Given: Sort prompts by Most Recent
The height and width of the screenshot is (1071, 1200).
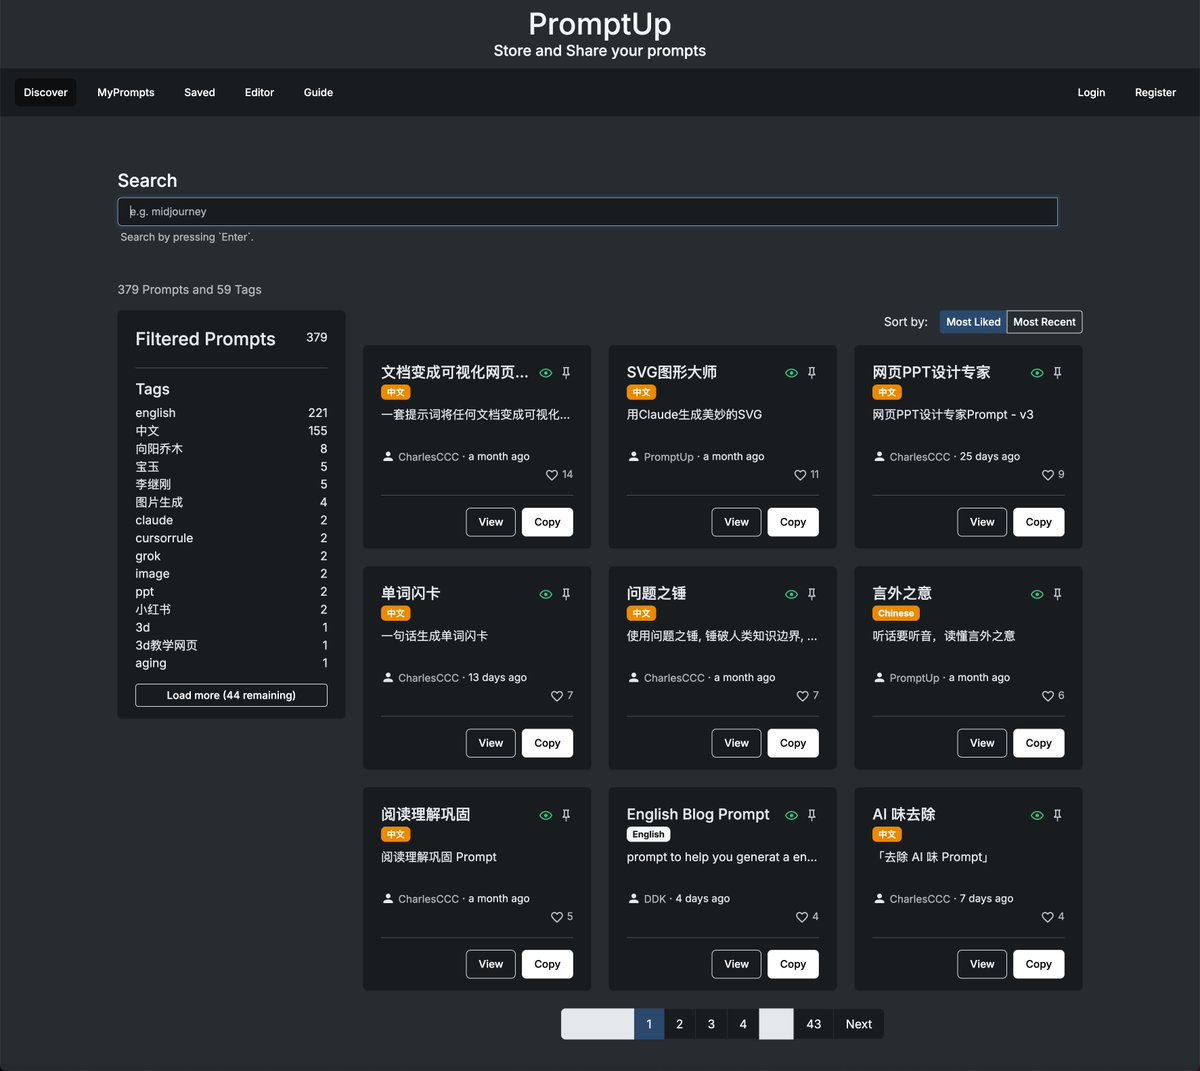Looking at the screenshot, I should point(1044,322).
